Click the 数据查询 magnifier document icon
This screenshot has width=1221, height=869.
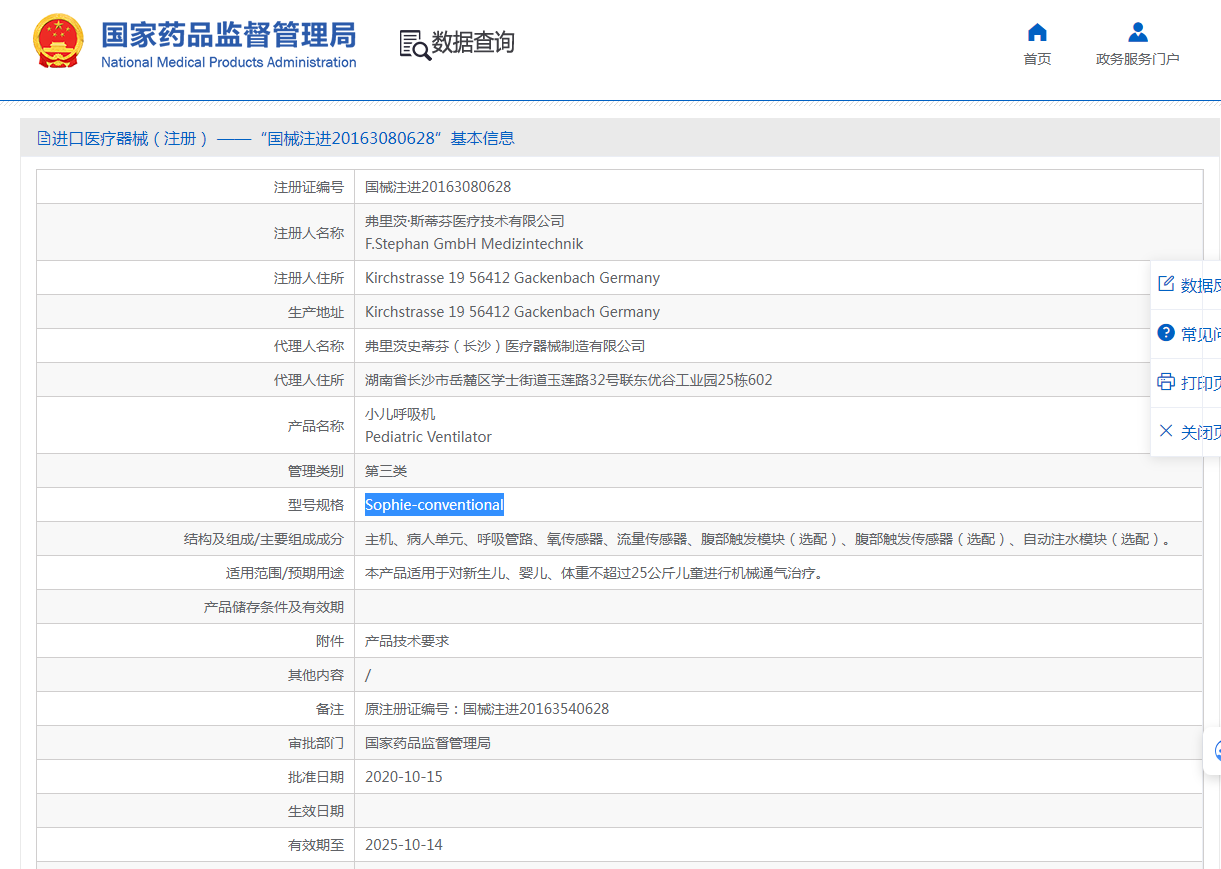pyautogui.click(x=414, y=44)
